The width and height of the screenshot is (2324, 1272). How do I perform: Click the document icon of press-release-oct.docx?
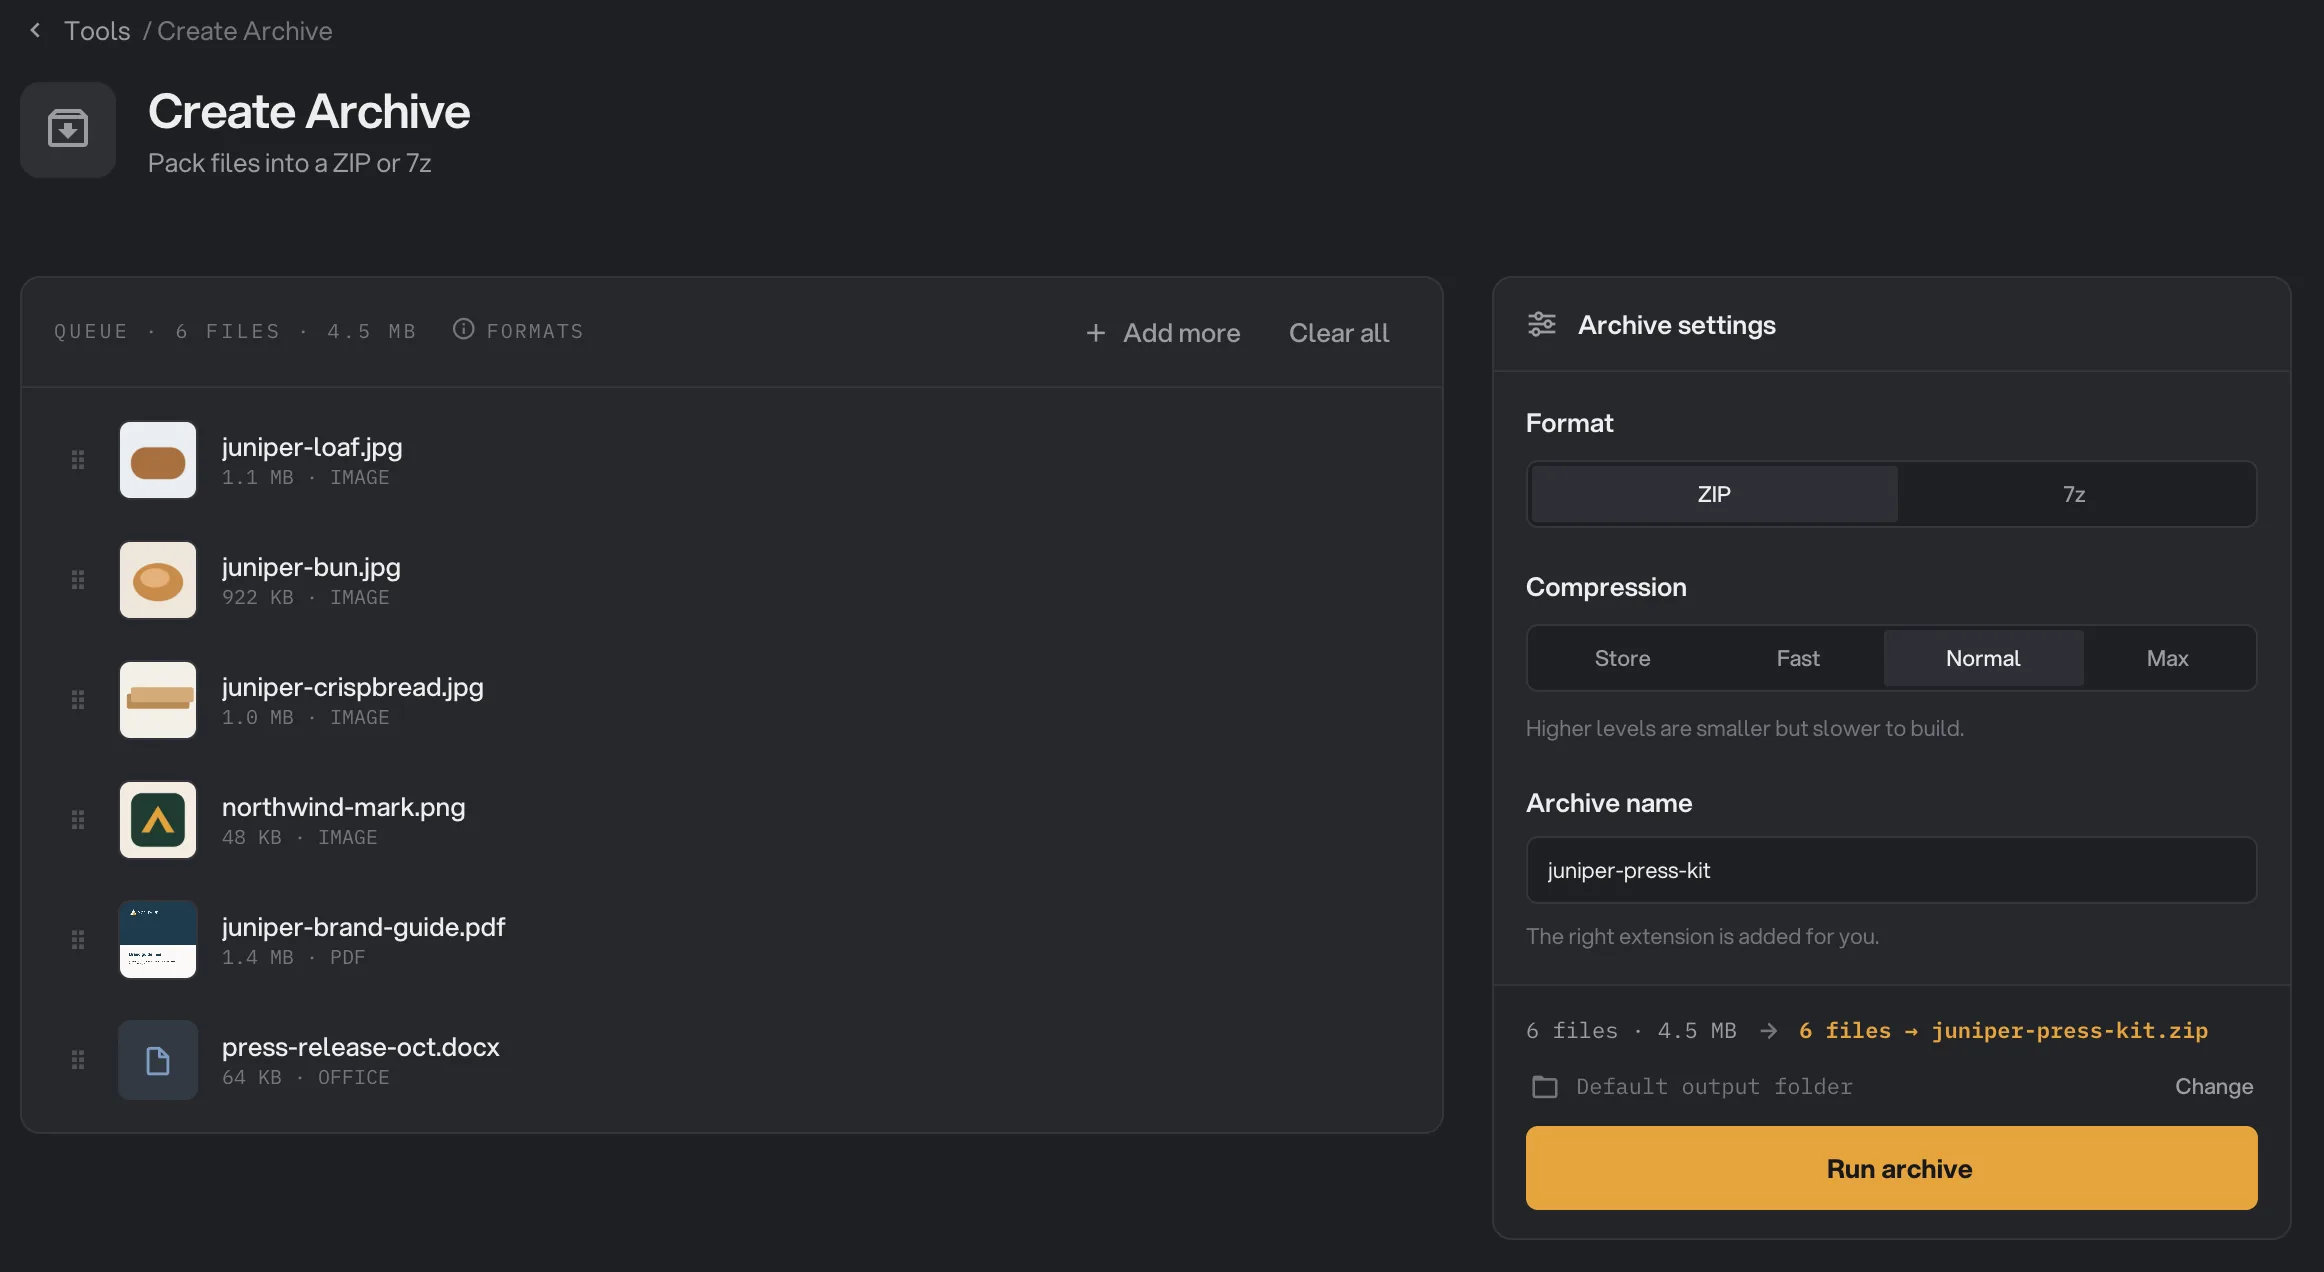(x=158, y=1060)
